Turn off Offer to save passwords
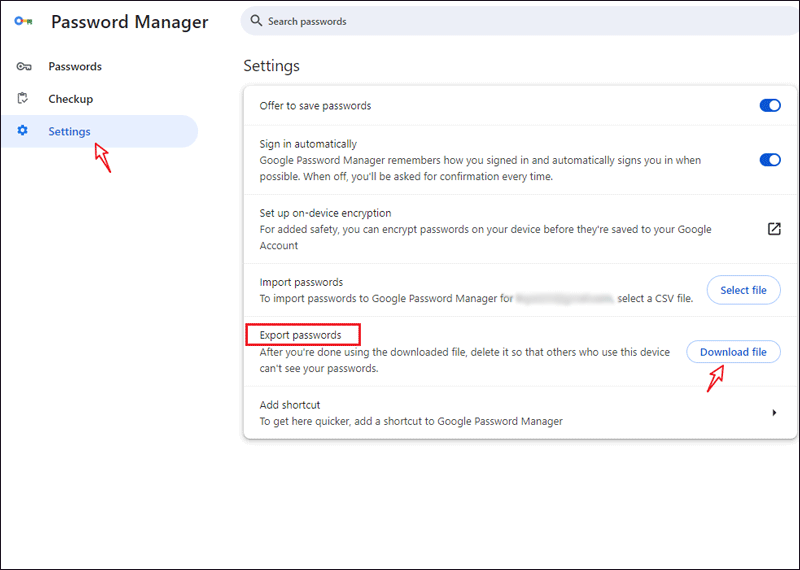The width and height of the screenshot is (800, 570). pos(770,106)
